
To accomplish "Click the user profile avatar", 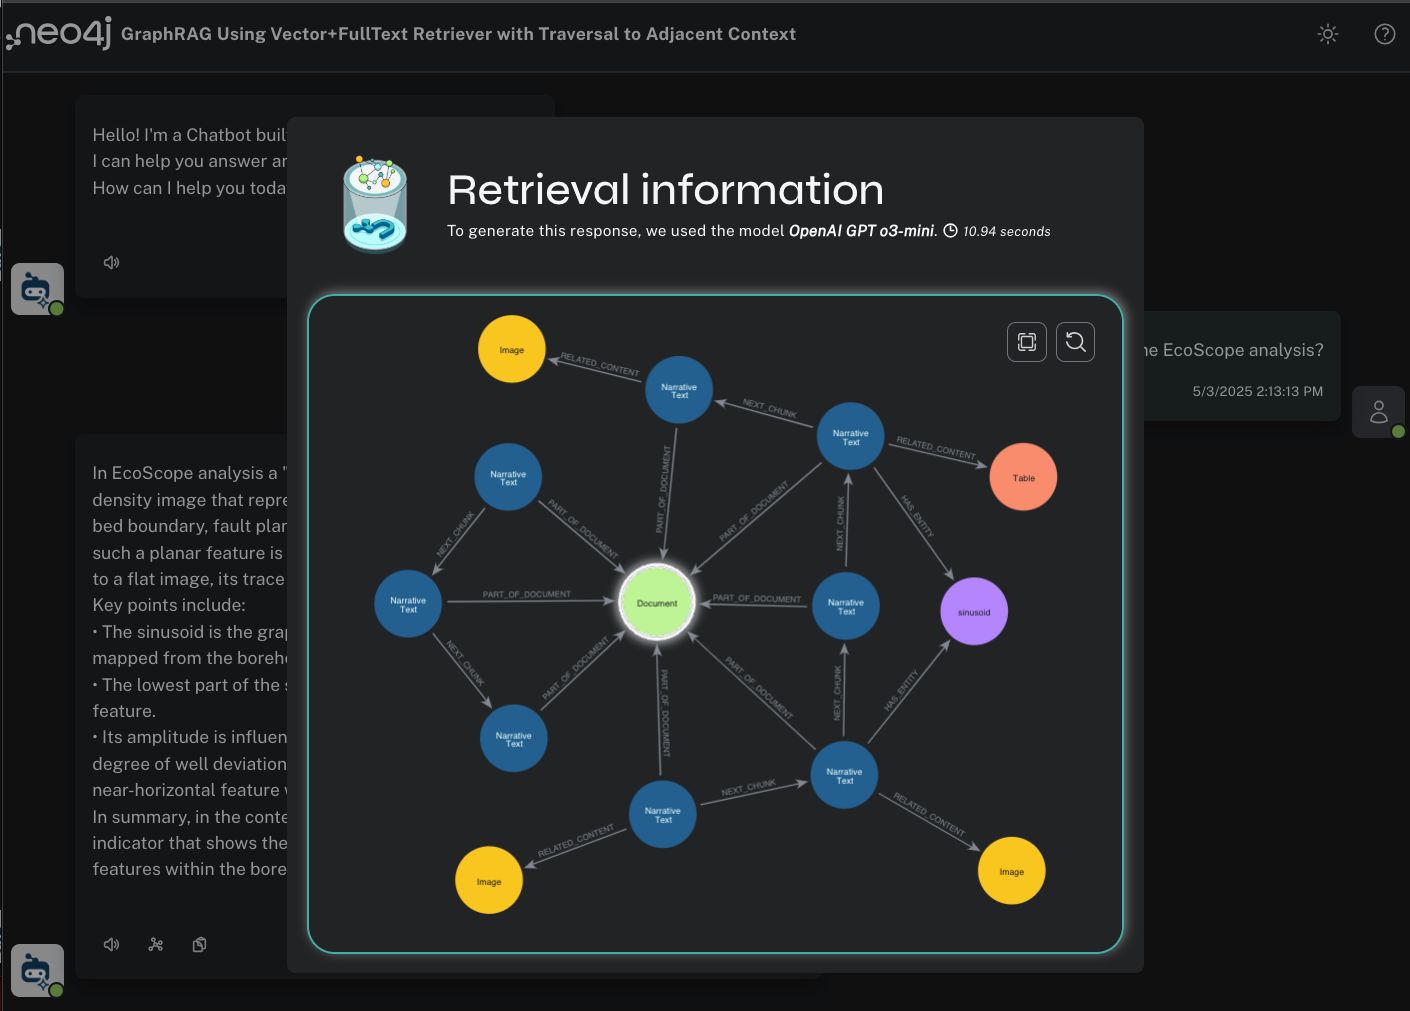I will (1378, 411).
